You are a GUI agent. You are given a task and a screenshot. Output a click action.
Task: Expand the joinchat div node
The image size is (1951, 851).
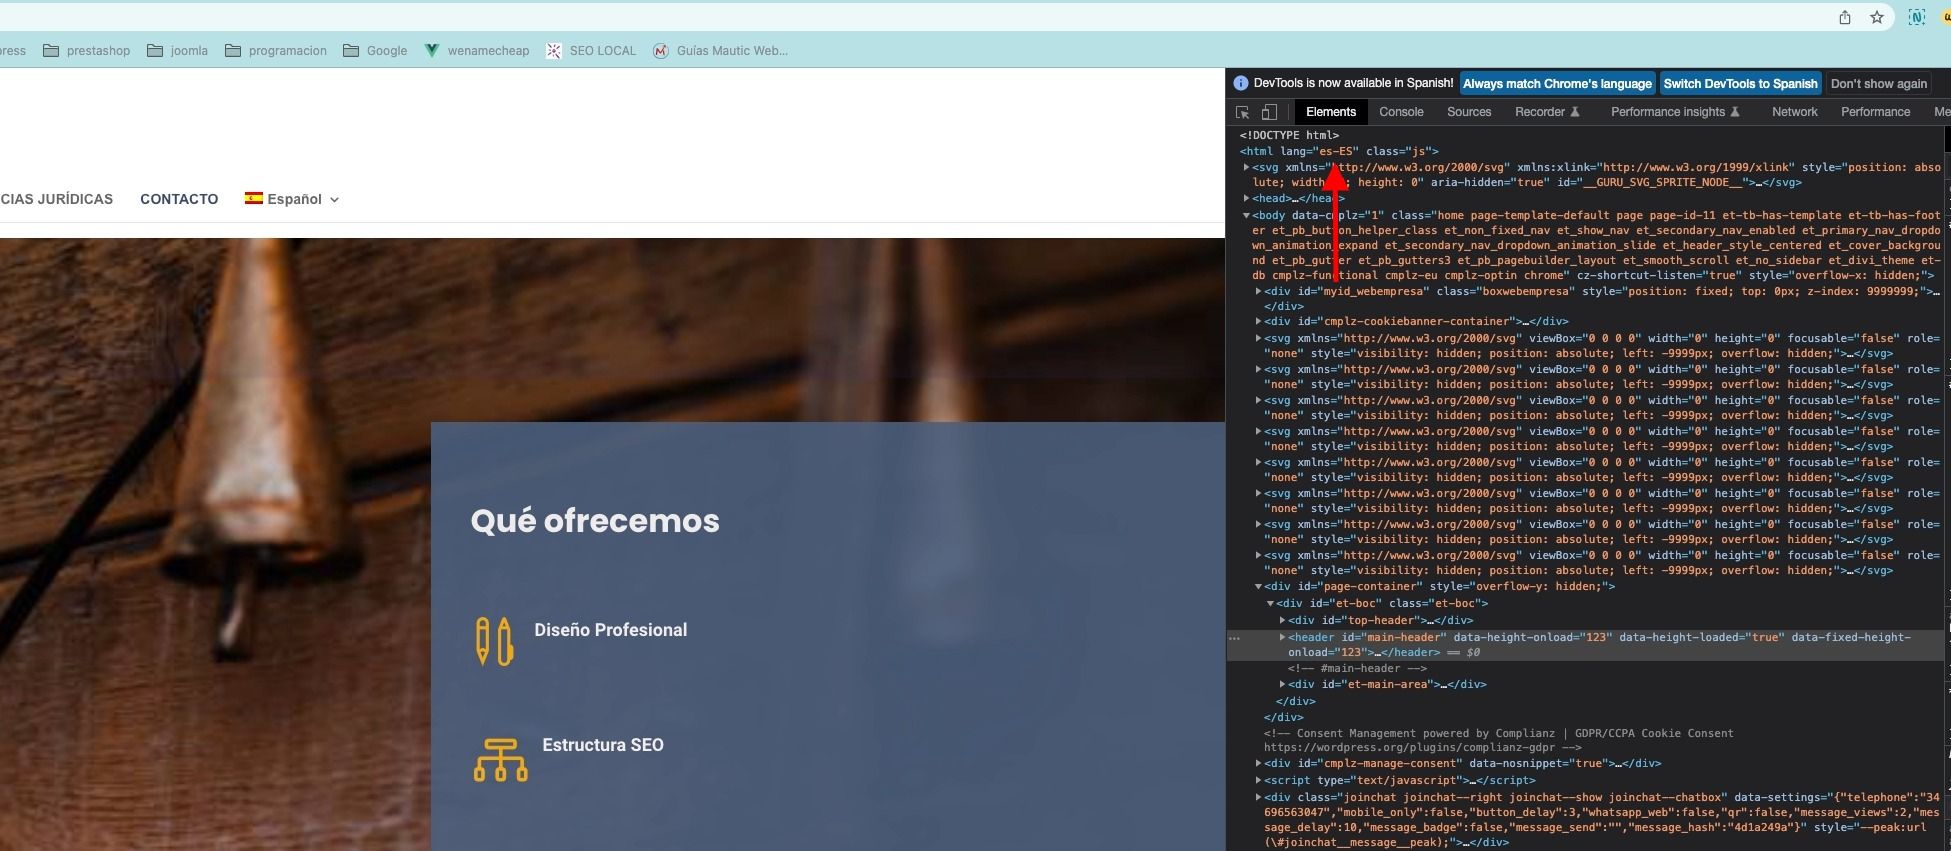1258,797
